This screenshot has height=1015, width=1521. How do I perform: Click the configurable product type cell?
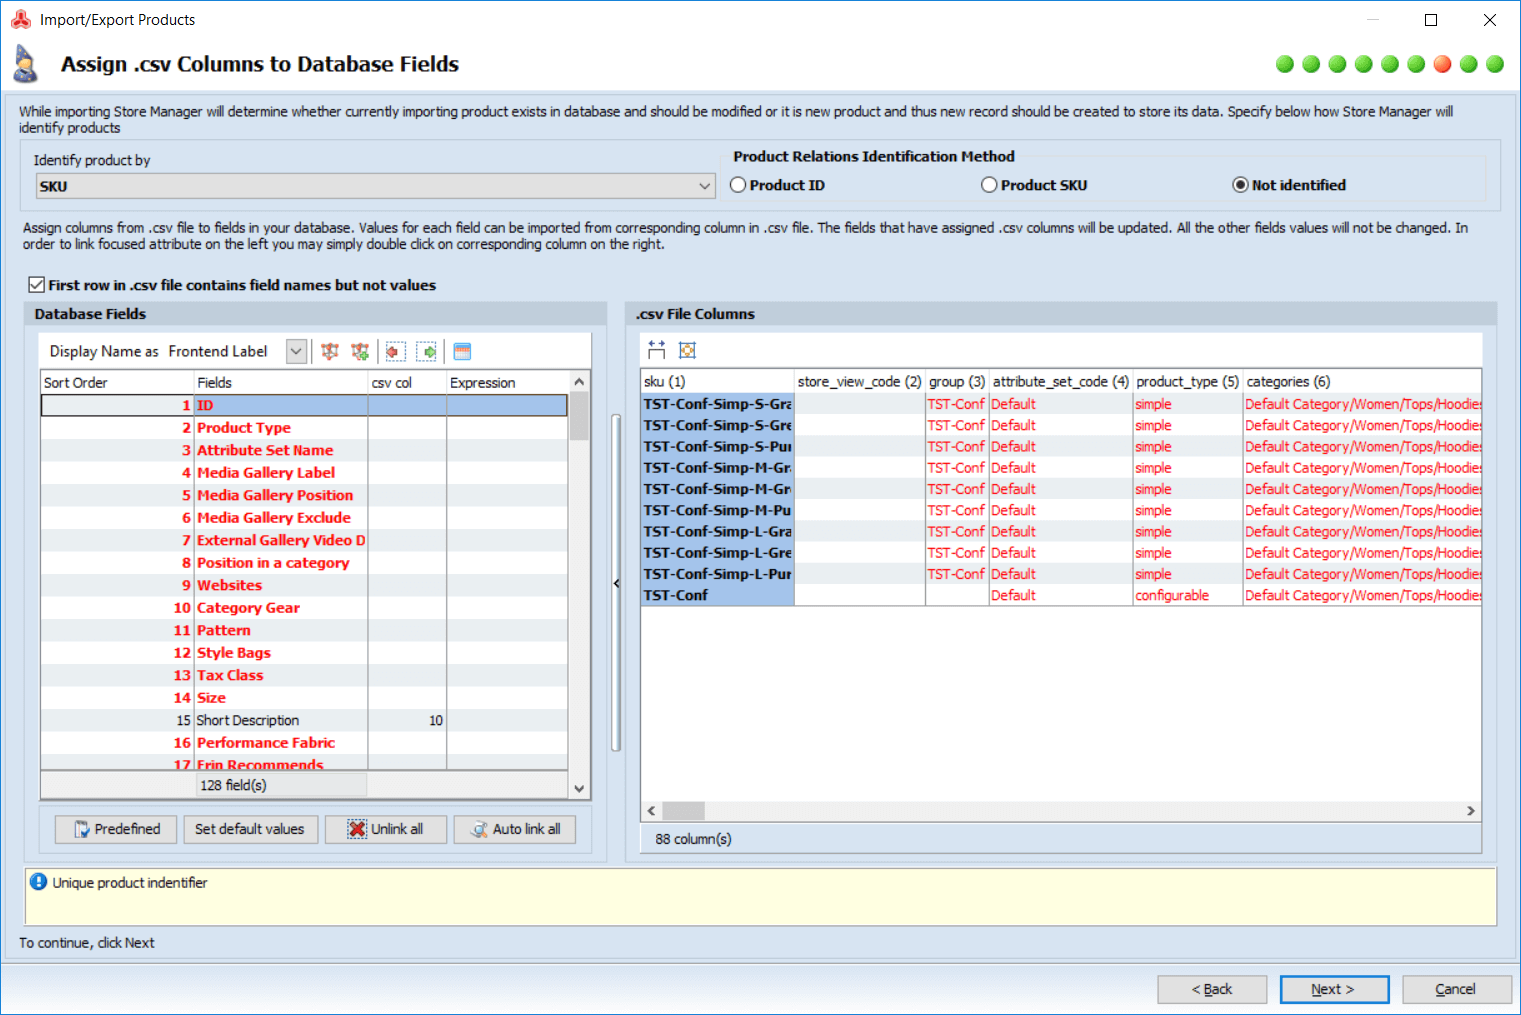coord(1188,595)
